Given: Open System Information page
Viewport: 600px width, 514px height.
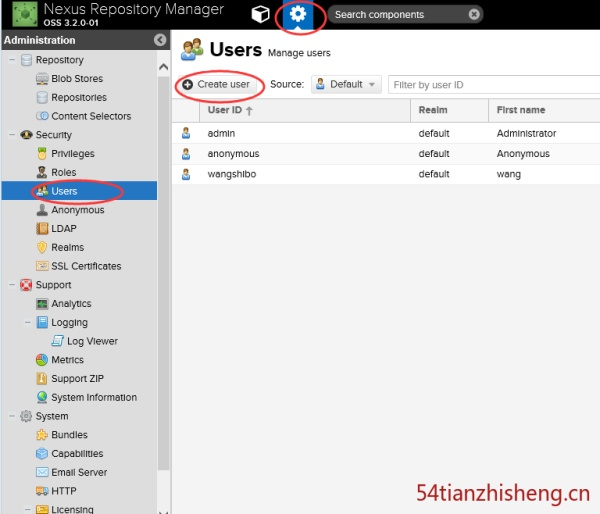Looking at the screenshot, I should (x=94, y=397).
